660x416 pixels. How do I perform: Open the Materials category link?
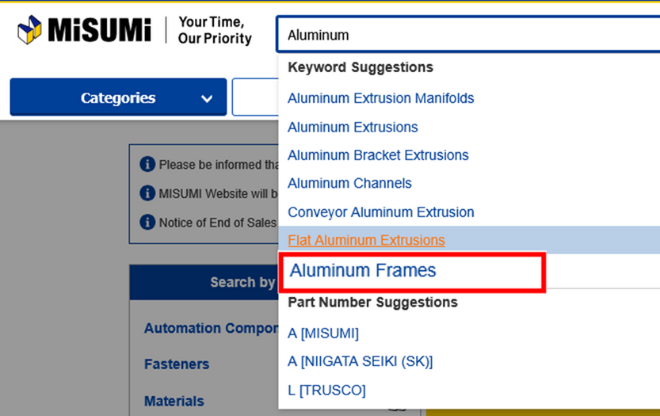174,401
